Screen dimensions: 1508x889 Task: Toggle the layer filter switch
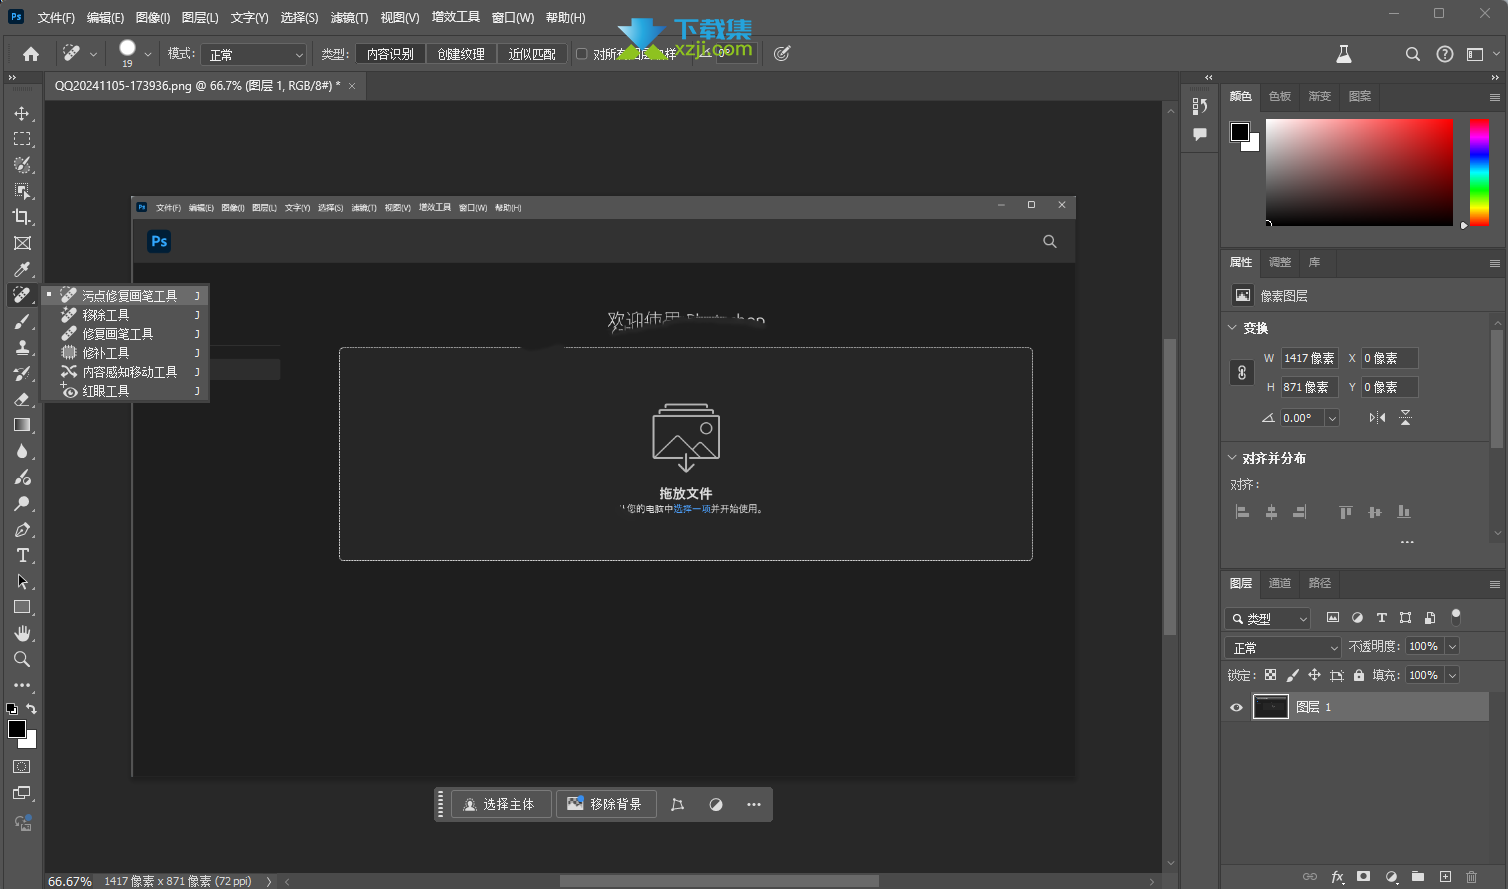(x=1456, y=617)
